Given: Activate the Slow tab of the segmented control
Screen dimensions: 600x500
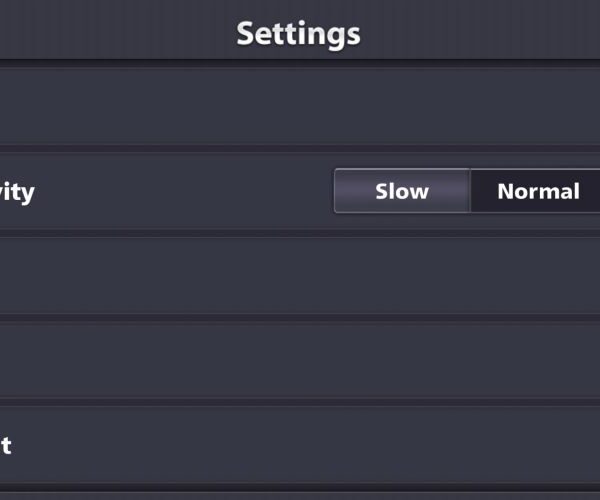Looking at the screenshot, I should pos(401,191).
